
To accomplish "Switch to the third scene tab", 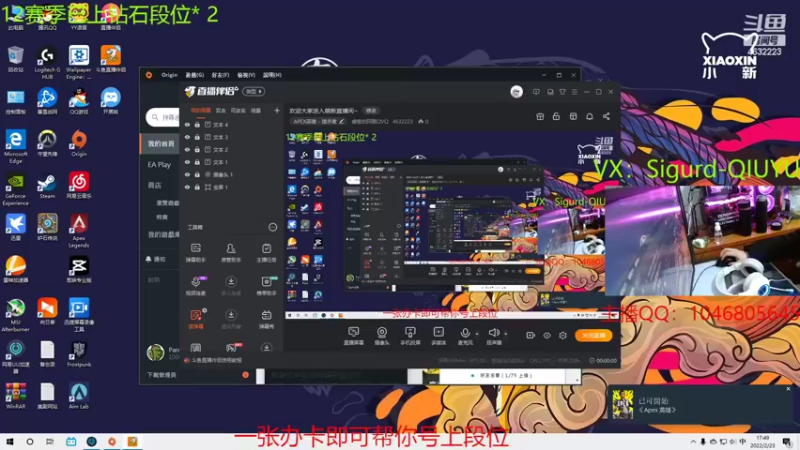I will coord(238,110).
